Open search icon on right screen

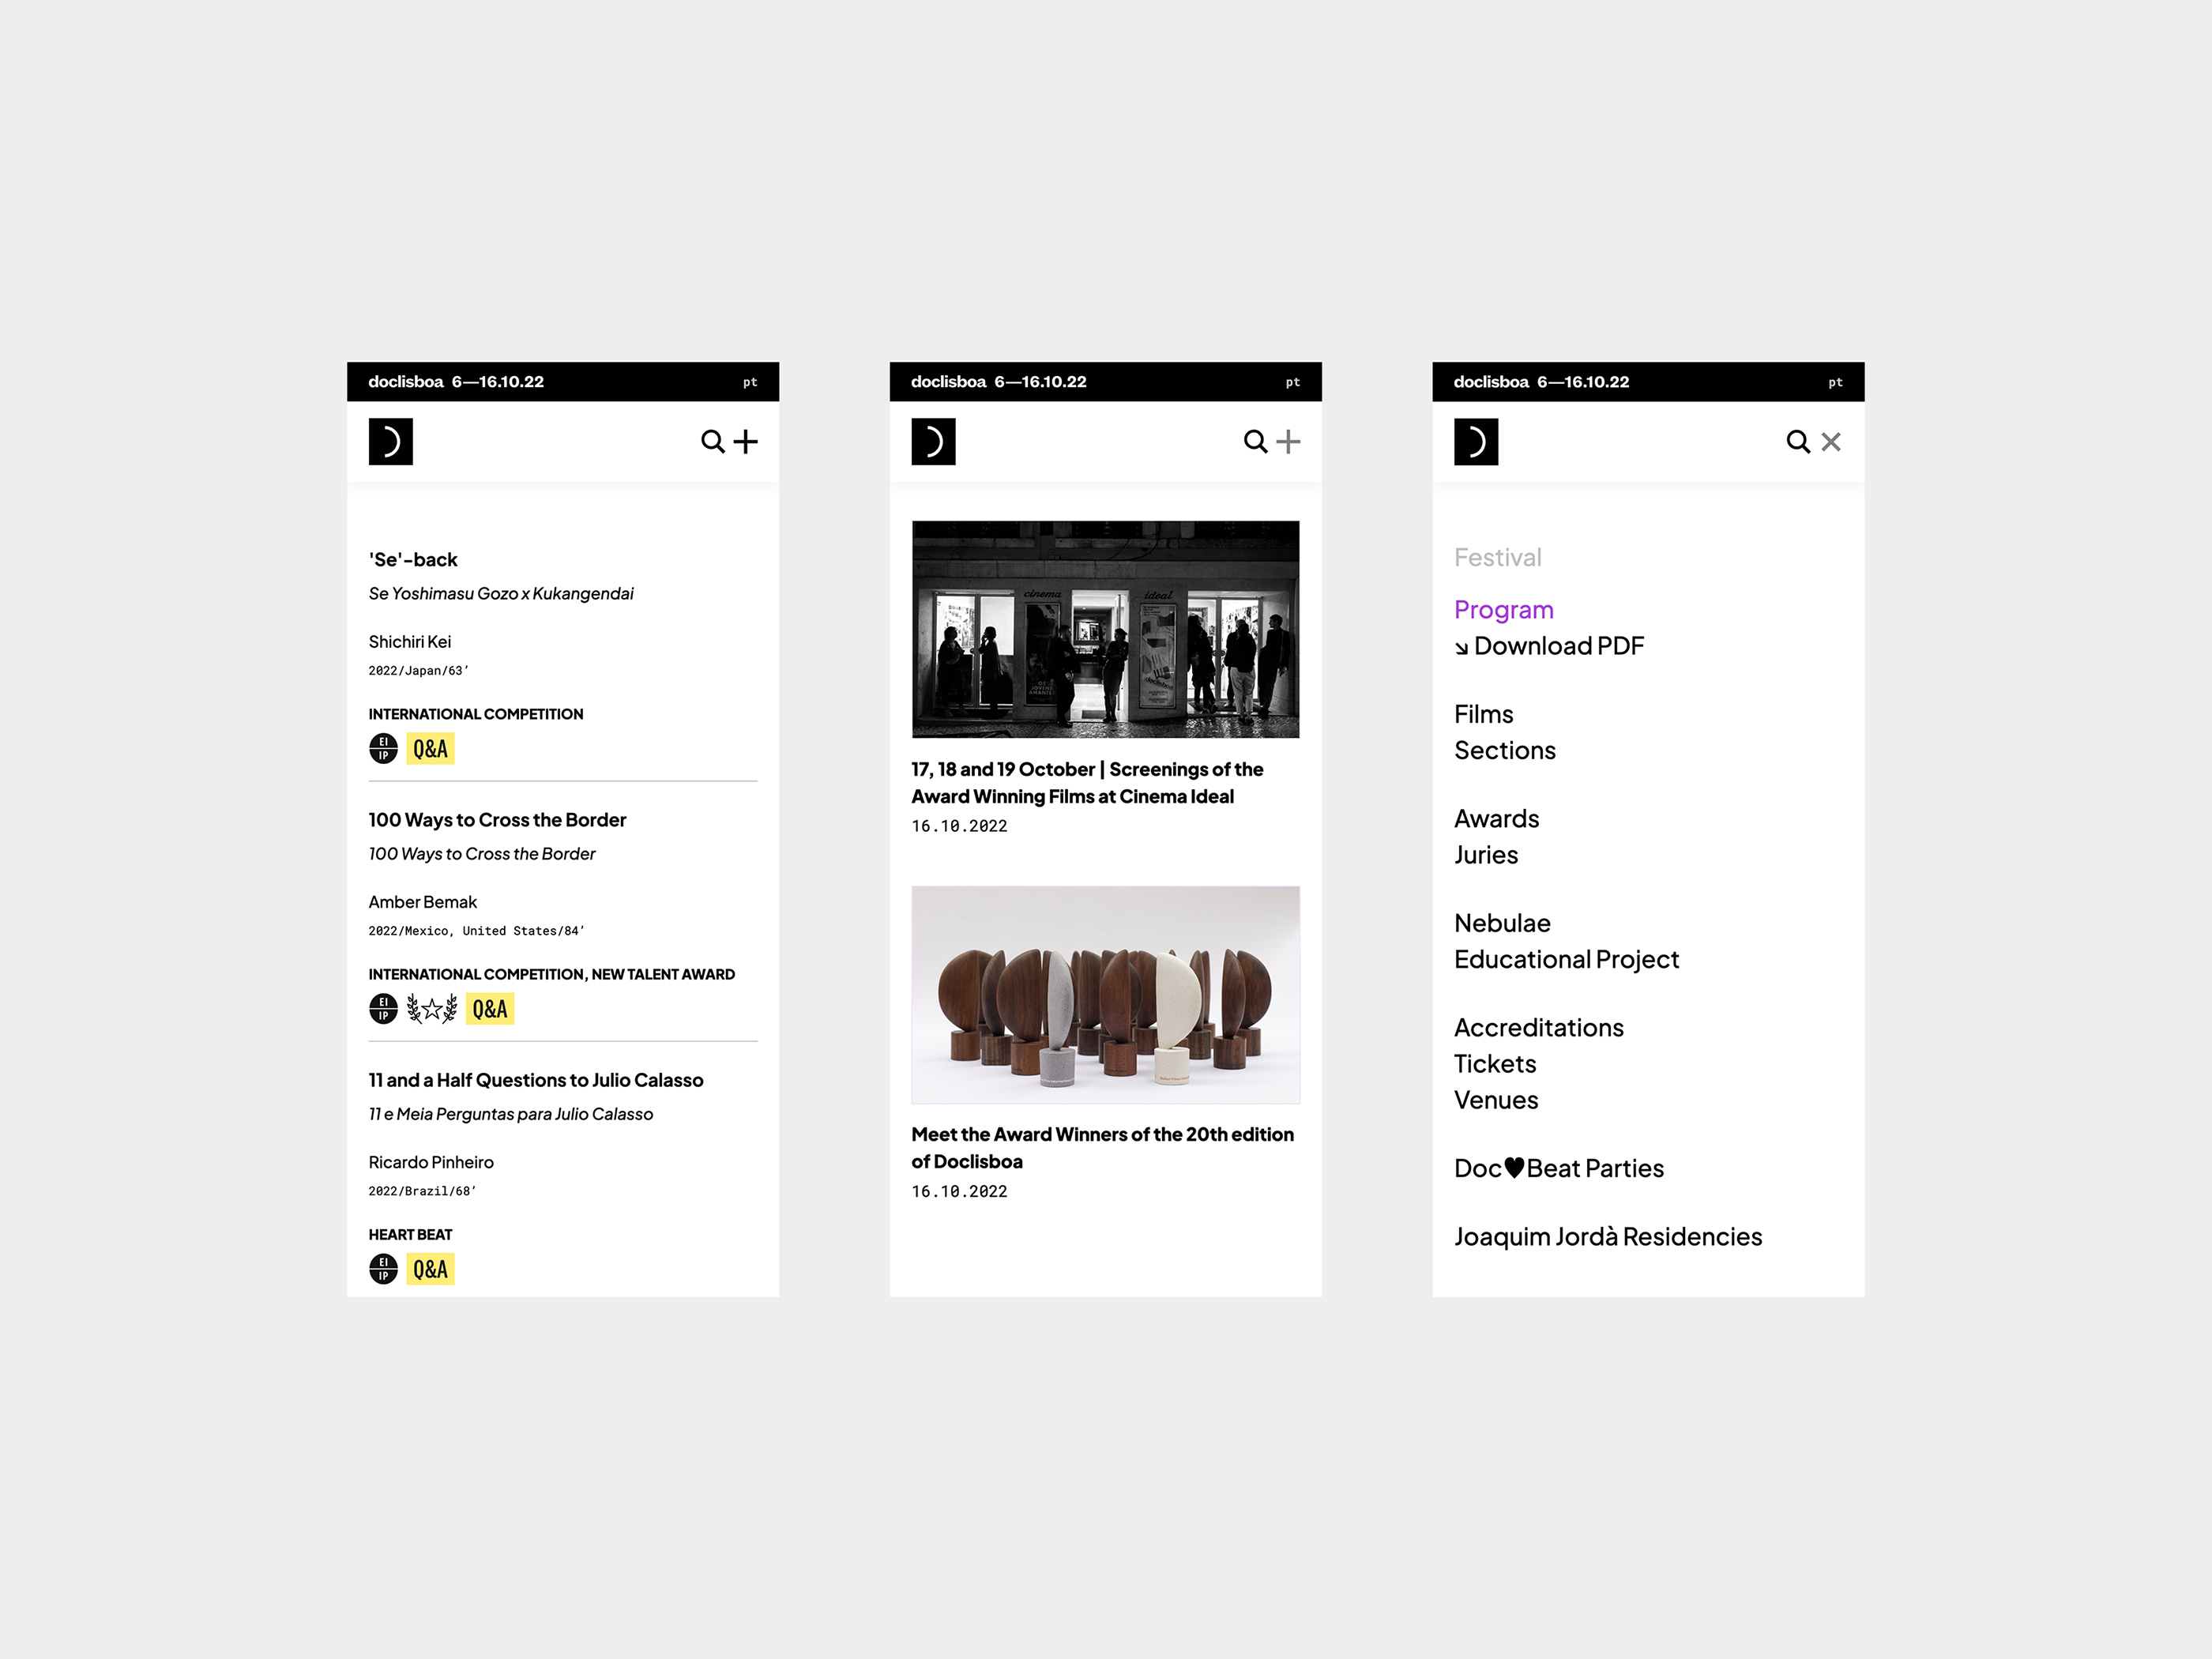pyautogui.click(x=1796, y=441)
